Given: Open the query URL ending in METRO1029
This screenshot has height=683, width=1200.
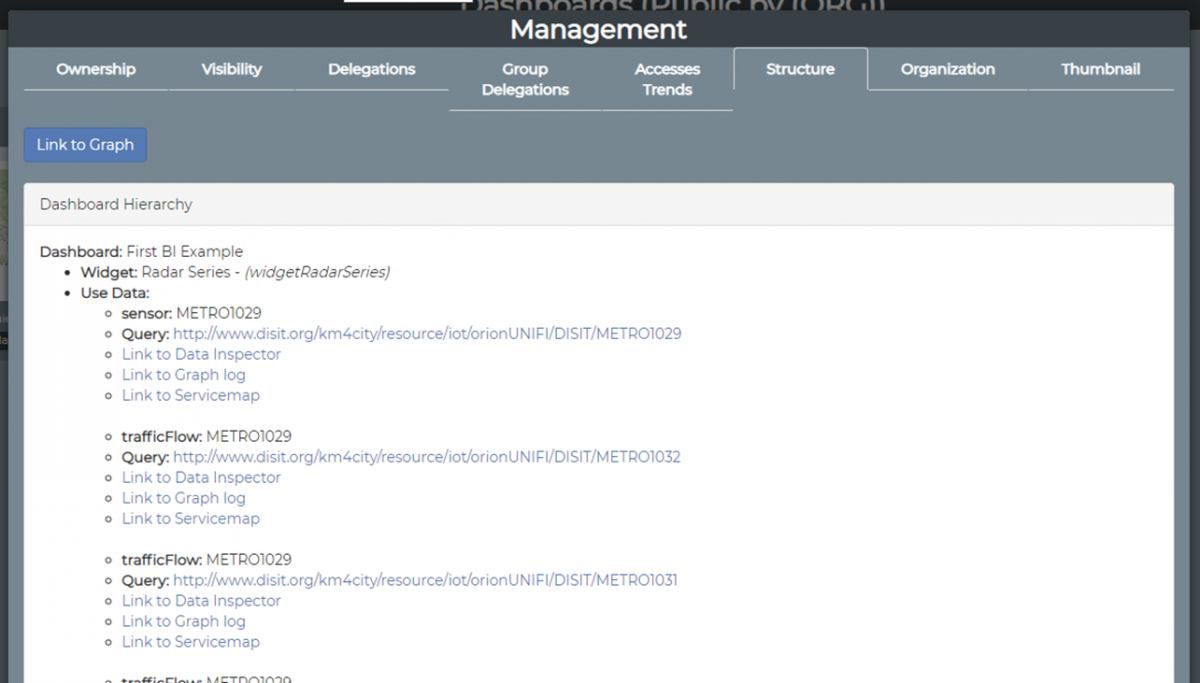Looking at the screenshot, I should click(x=427, y=334).
